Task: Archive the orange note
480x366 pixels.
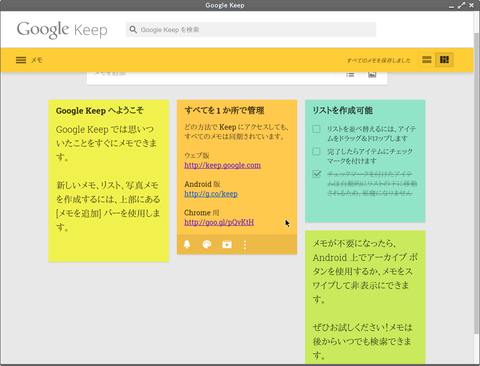Action: (x=227, y=245)
